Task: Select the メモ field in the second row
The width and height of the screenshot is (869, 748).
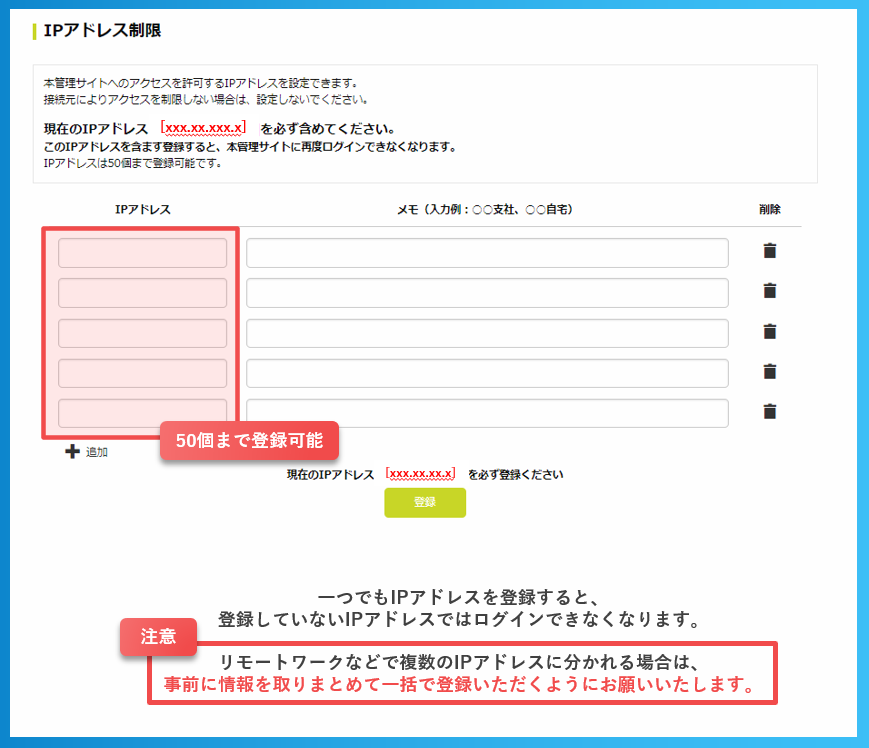Action: pyautogui.click(x=487, y=293)
